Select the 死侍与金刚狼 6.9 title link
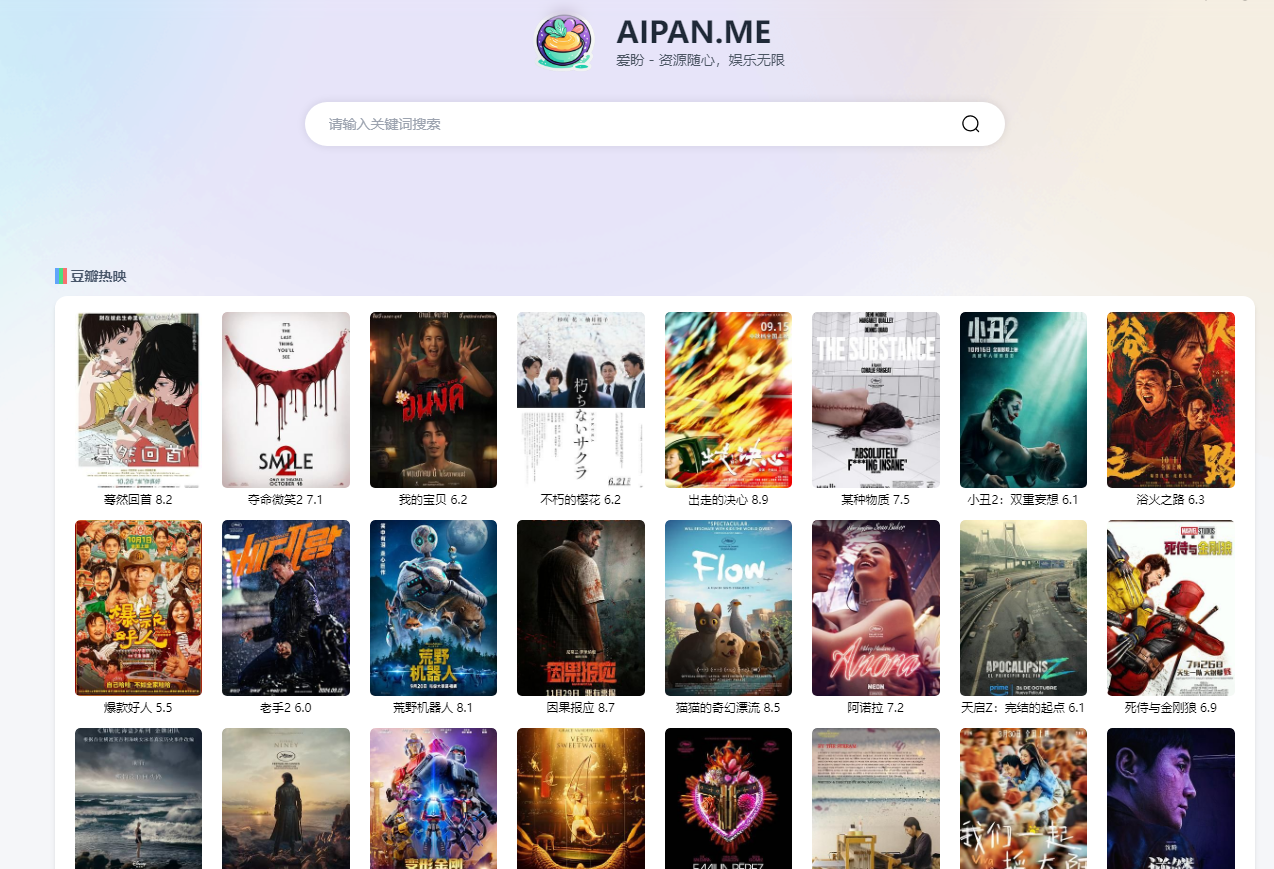1274x869 pixels. point(1170,707)
